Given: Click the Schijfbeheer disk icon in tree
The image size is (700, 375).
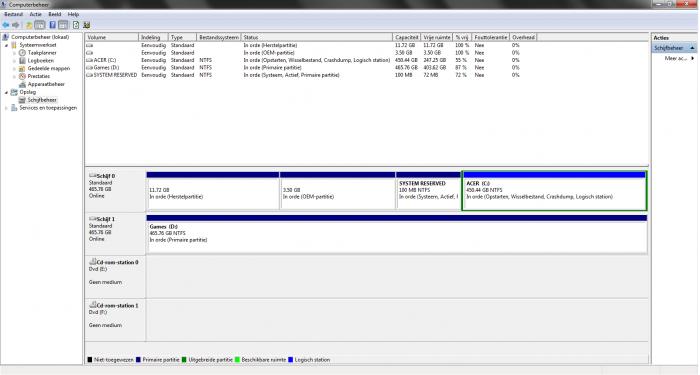Looking at the screenshot, I should tap(22, 100).
